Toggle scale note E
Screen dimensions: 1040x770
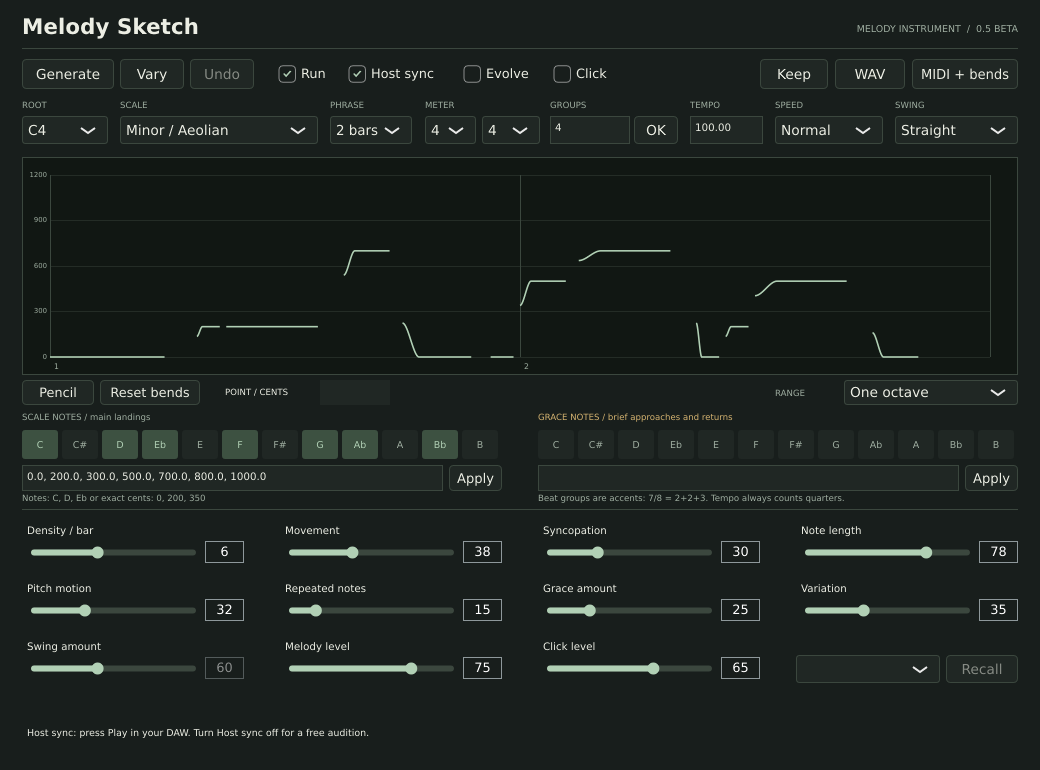tap(200, 444)
